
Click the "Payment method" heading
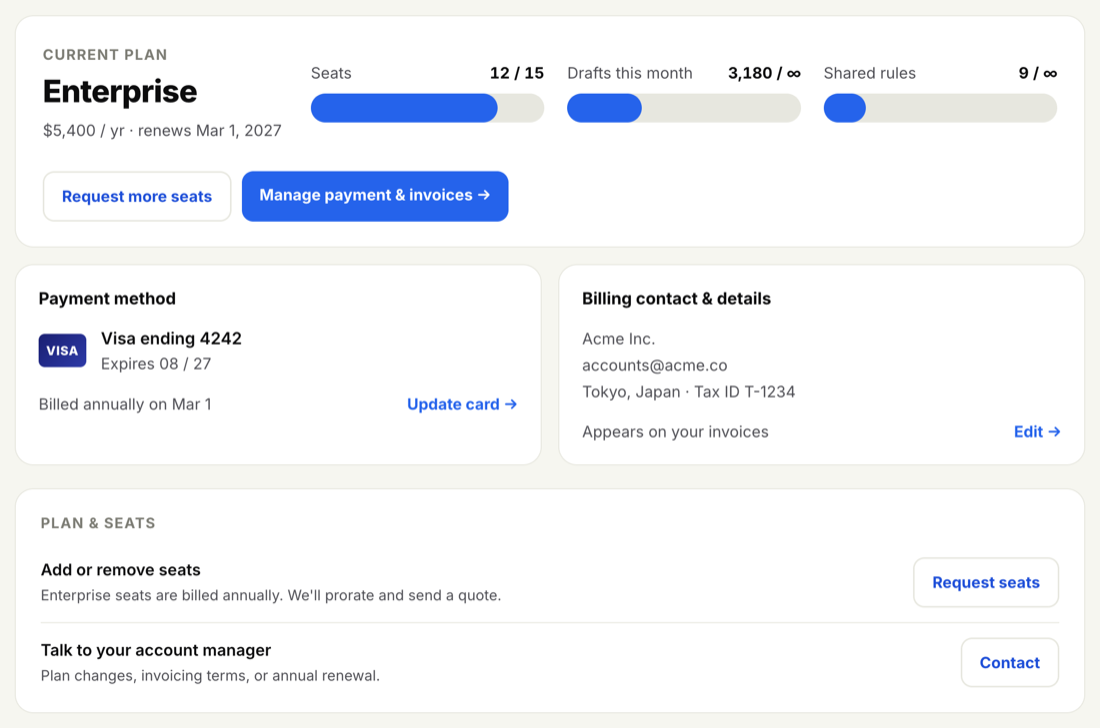click(x=107, y=299)
